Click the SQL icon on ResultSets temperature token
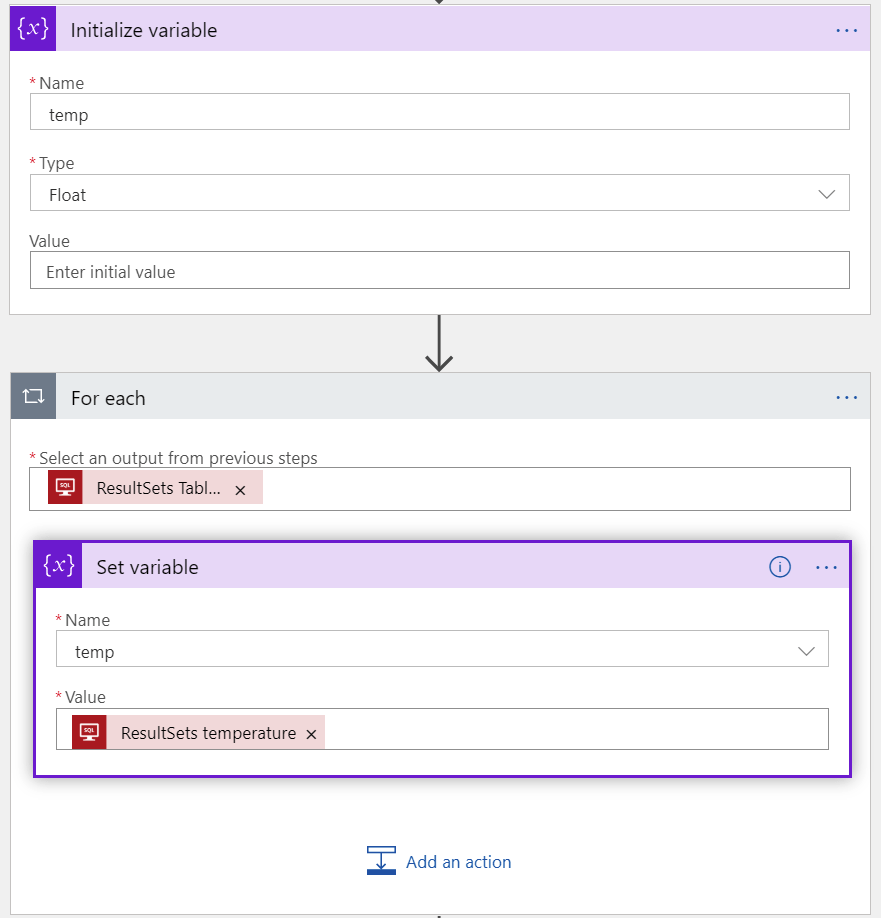Viewport: 881px width, 918px height. pyautogui.click(x=89, y=732)
